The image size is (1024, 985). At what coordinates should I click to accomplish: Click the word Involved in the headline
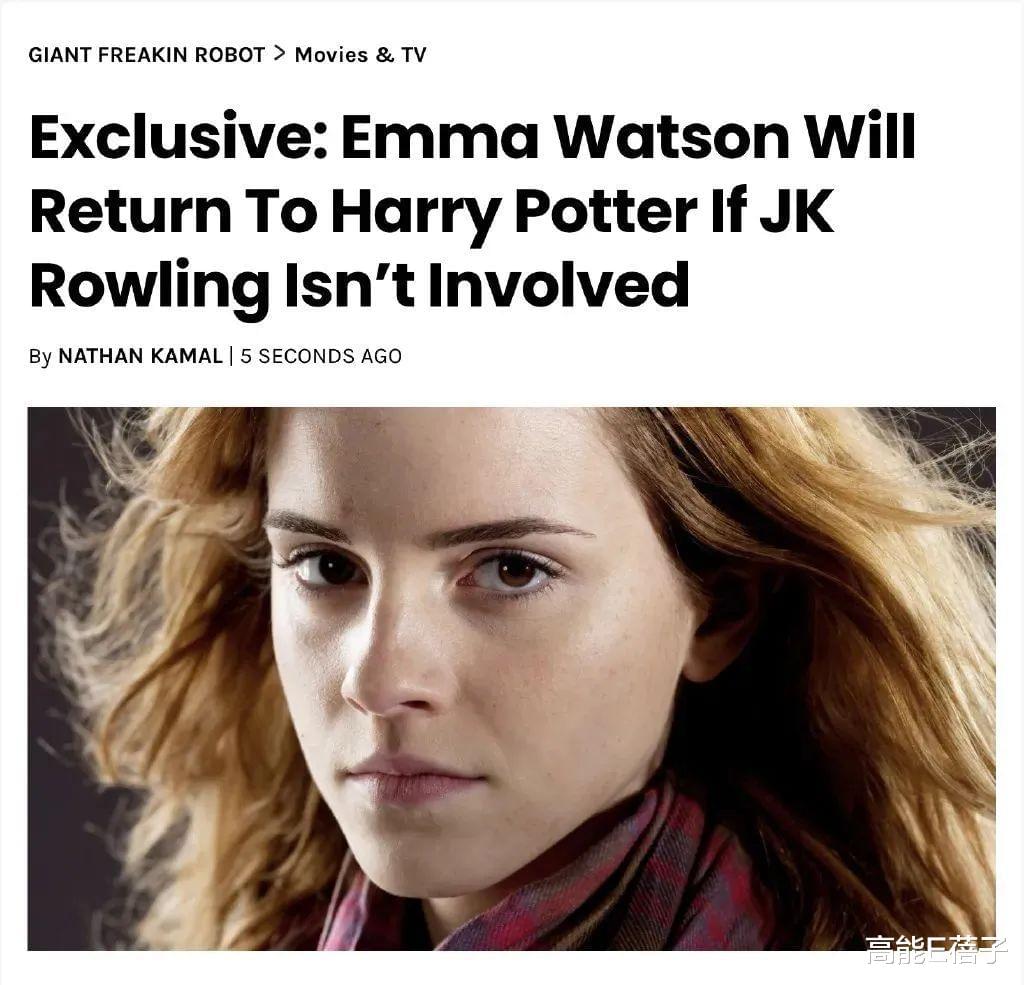click(x=558, y=285)
